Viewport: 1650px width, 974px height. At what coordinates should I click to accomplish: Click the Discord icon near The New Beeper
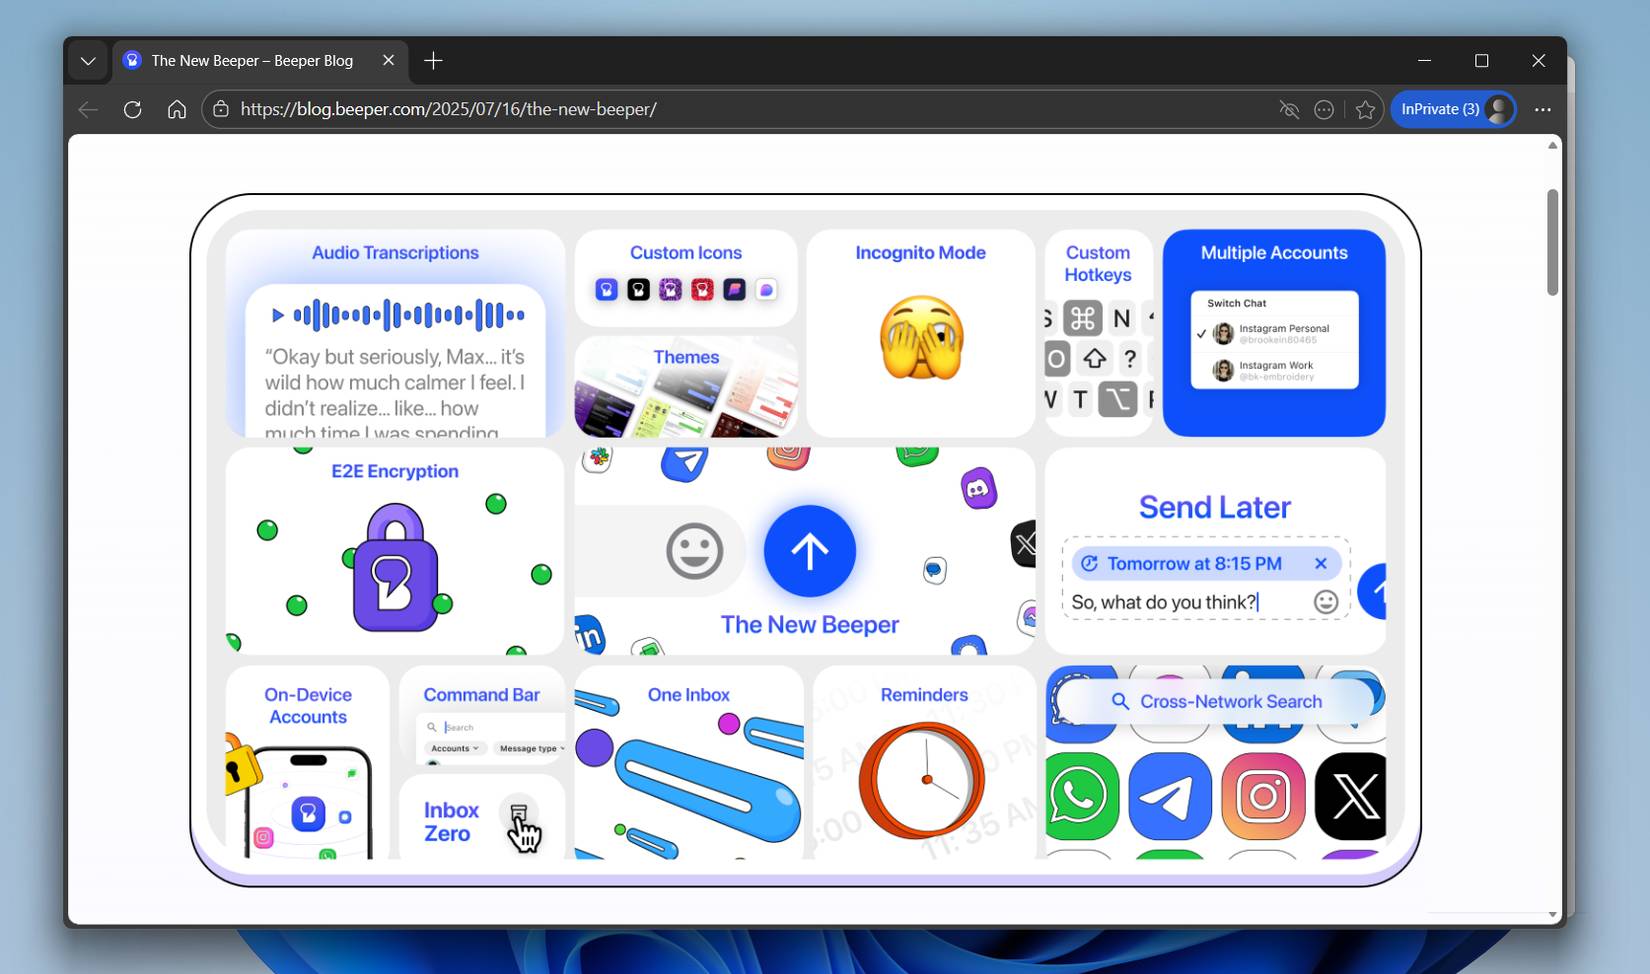[x=981, y=488]
